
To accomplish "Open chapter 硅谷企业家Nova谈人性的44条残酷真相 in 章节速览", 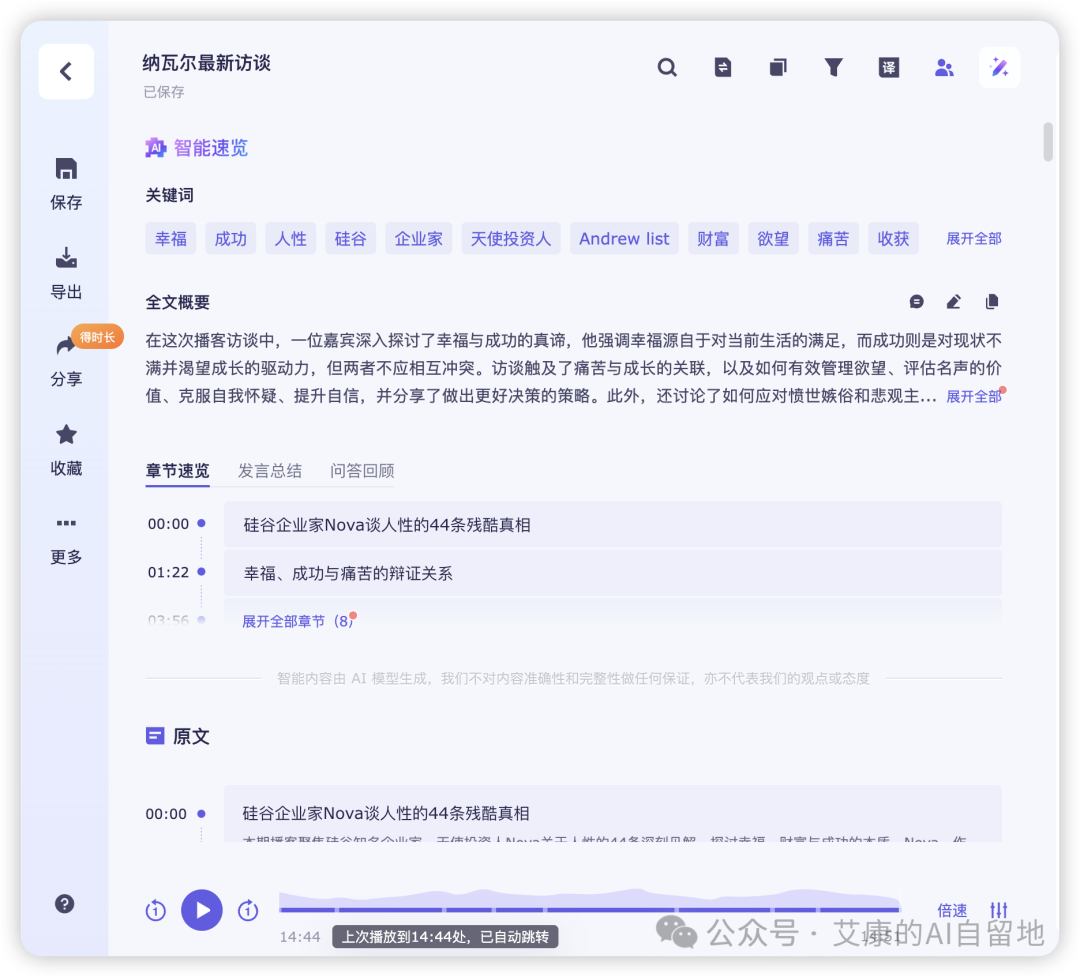I will click(x=612, y=524).
